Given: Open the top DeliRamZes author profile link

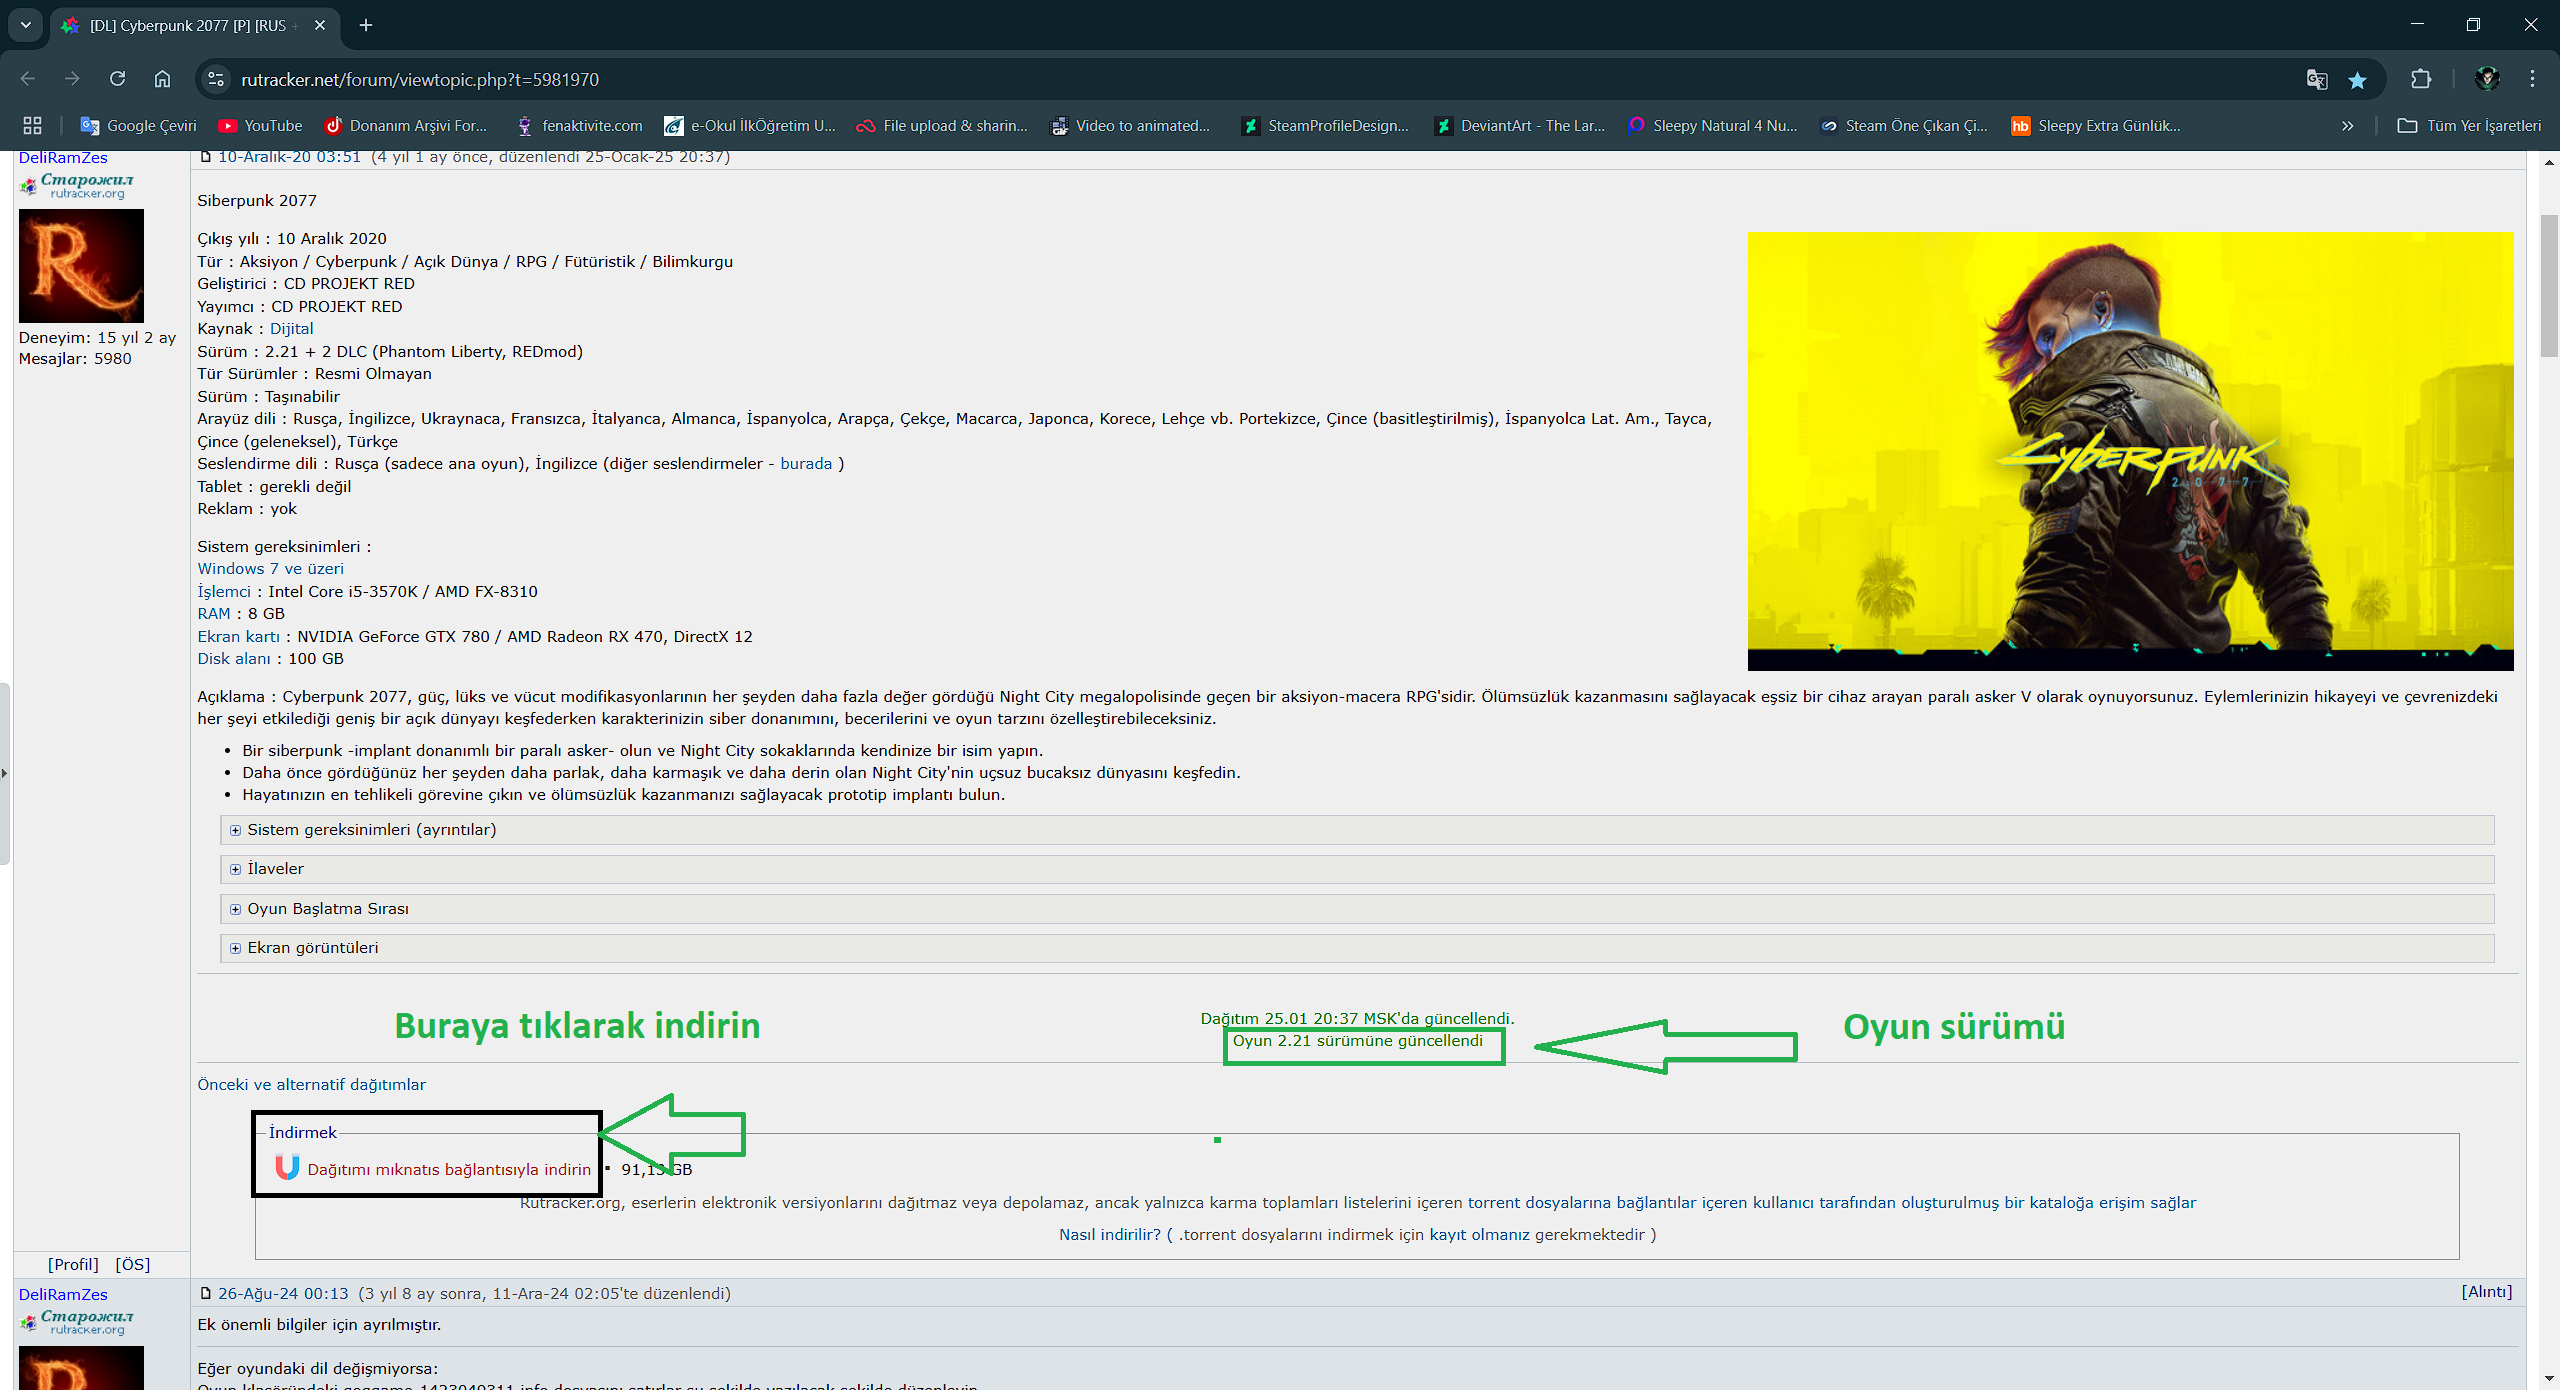Looking at the screenshot, I should tap(63, 158).
